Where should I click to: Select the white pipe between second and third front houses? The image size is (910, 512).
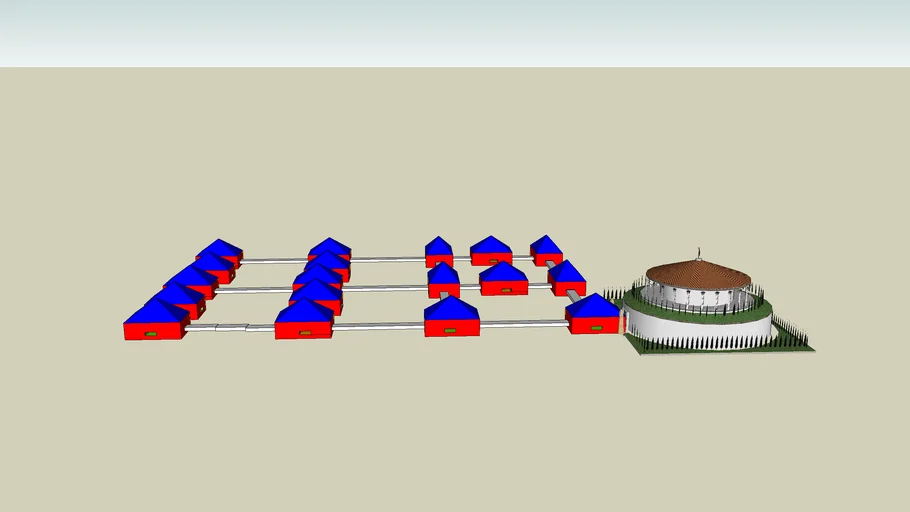click(378, 326)
